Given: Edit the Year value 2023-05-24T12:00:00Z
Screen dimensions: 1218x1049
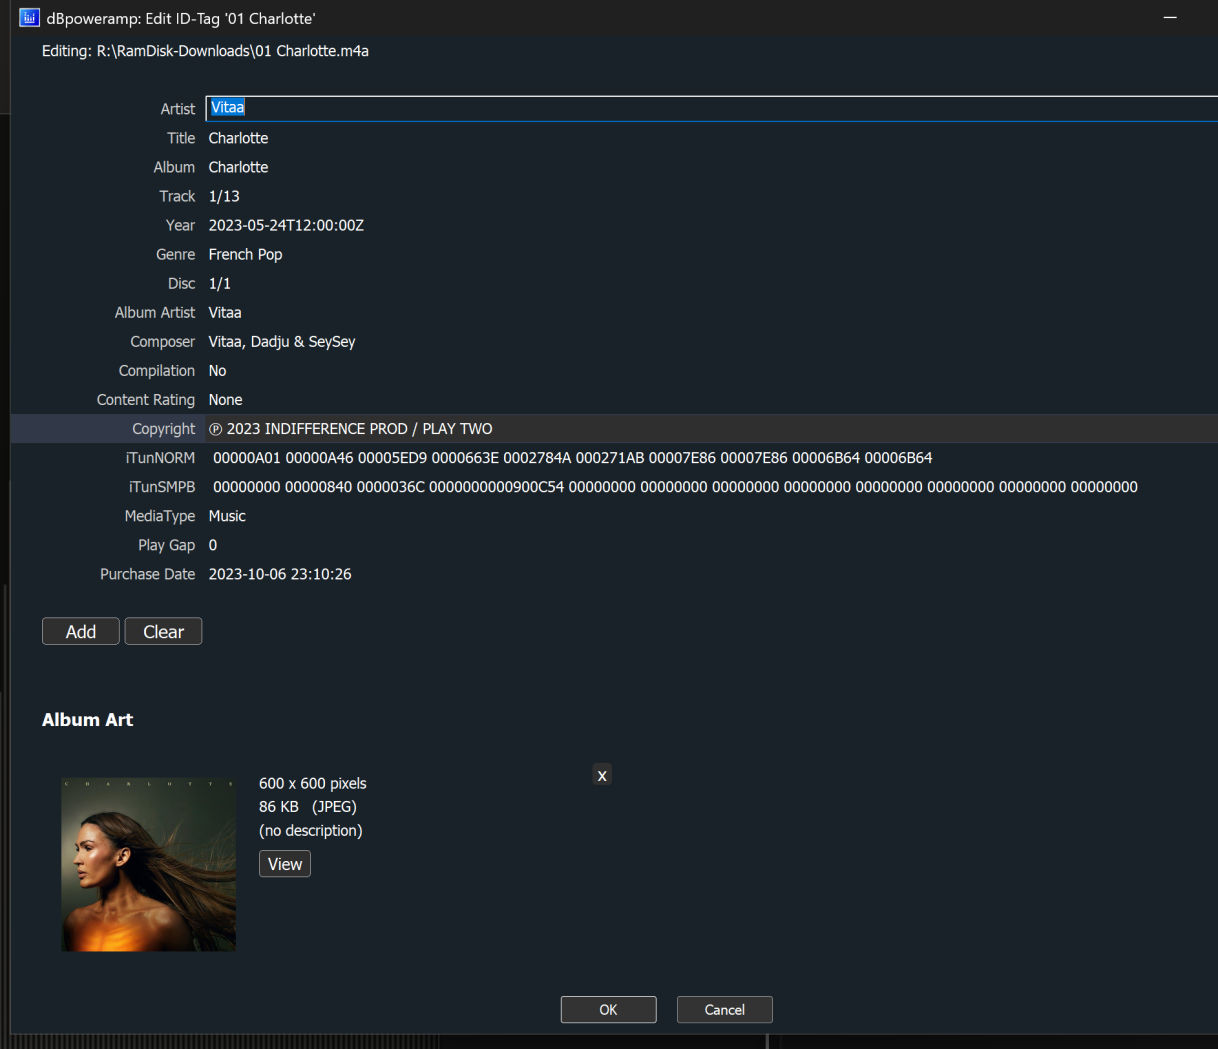Looking at the screenshot, I should [286, 225].
